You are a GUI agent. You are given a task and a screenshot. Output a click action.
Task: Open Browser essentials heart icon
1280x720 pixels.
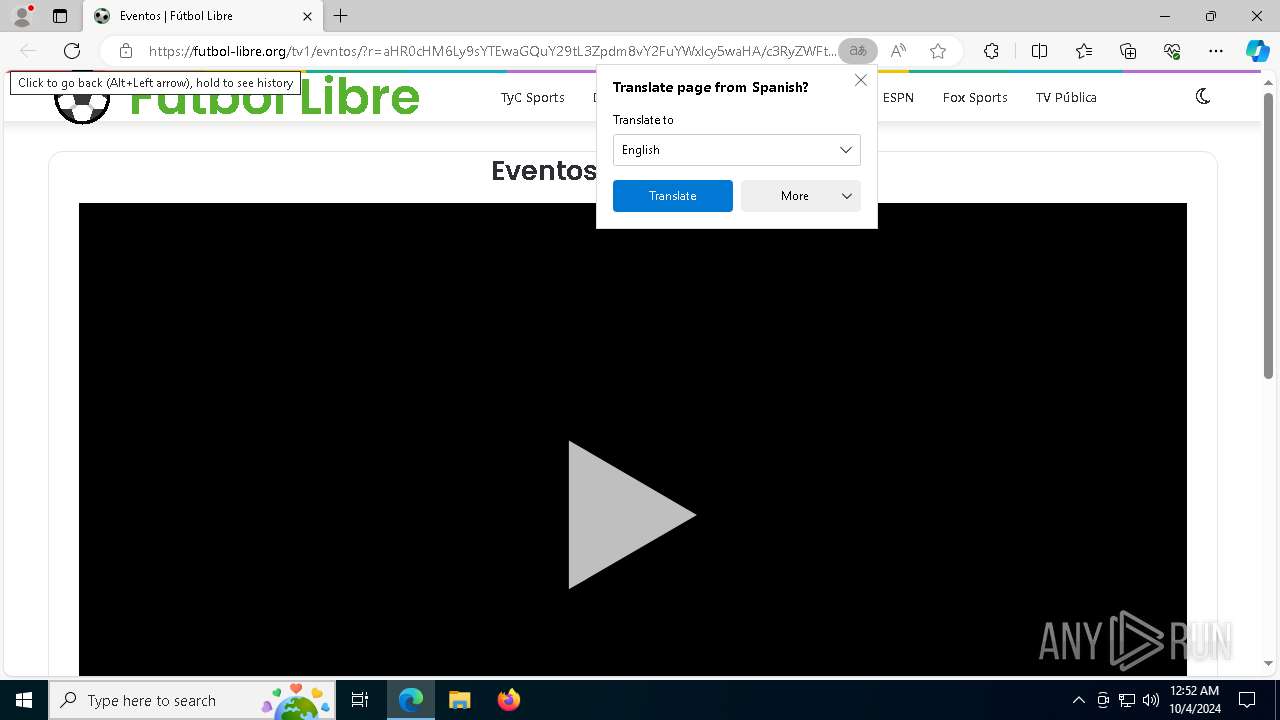coord(1172,51)
